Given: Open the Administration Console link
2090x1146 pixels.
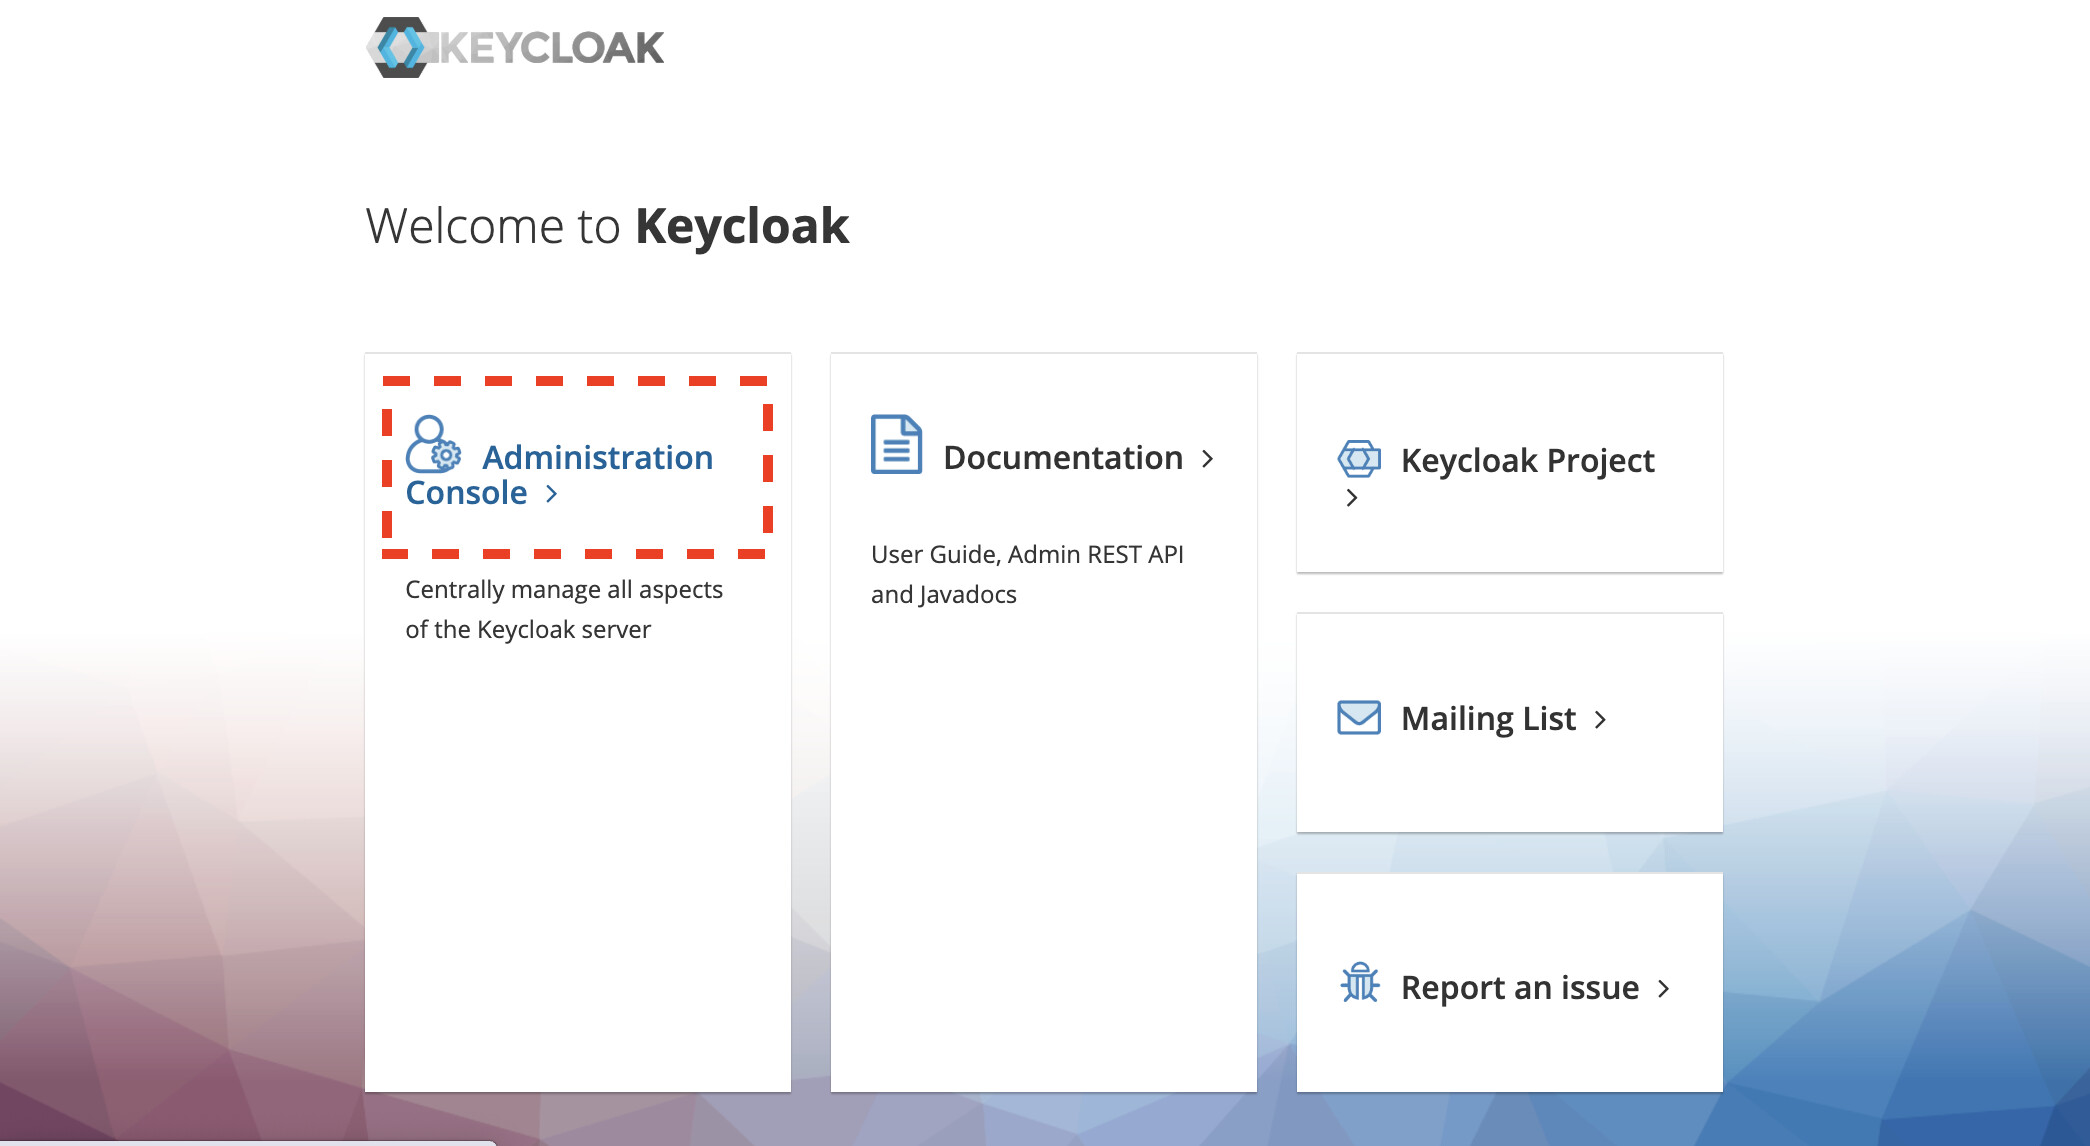Looking at the screenshot, I should pyautogui.click(x=597, y=458).
